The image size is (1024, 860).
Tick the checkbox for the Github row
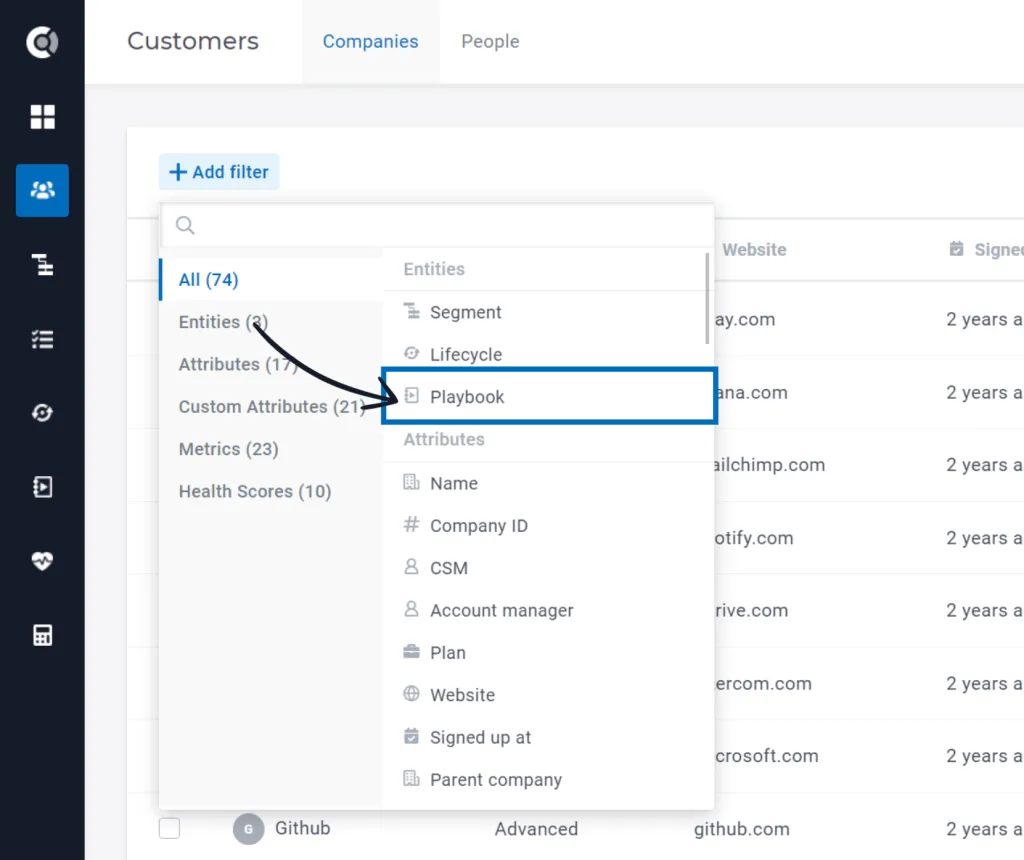(169, 828)
